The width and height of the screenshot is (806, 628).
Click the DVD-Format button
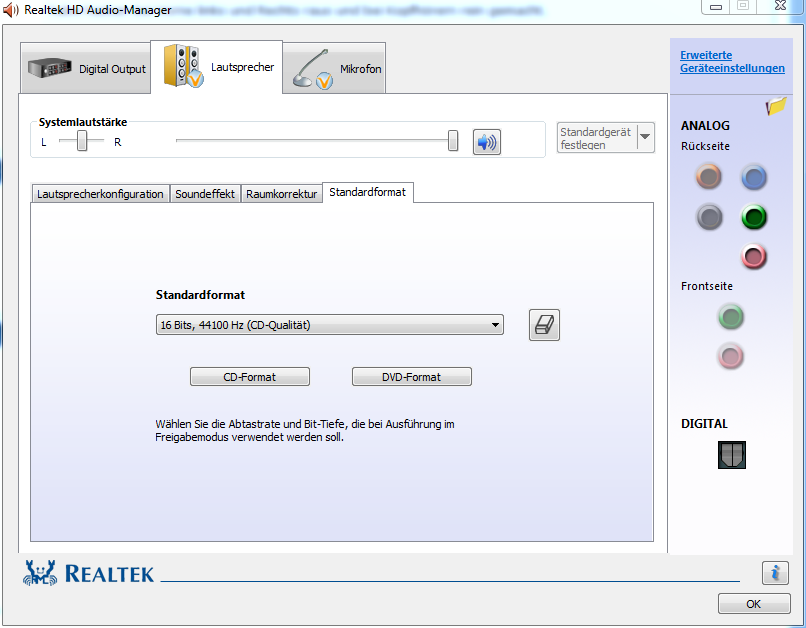point(412,377)
